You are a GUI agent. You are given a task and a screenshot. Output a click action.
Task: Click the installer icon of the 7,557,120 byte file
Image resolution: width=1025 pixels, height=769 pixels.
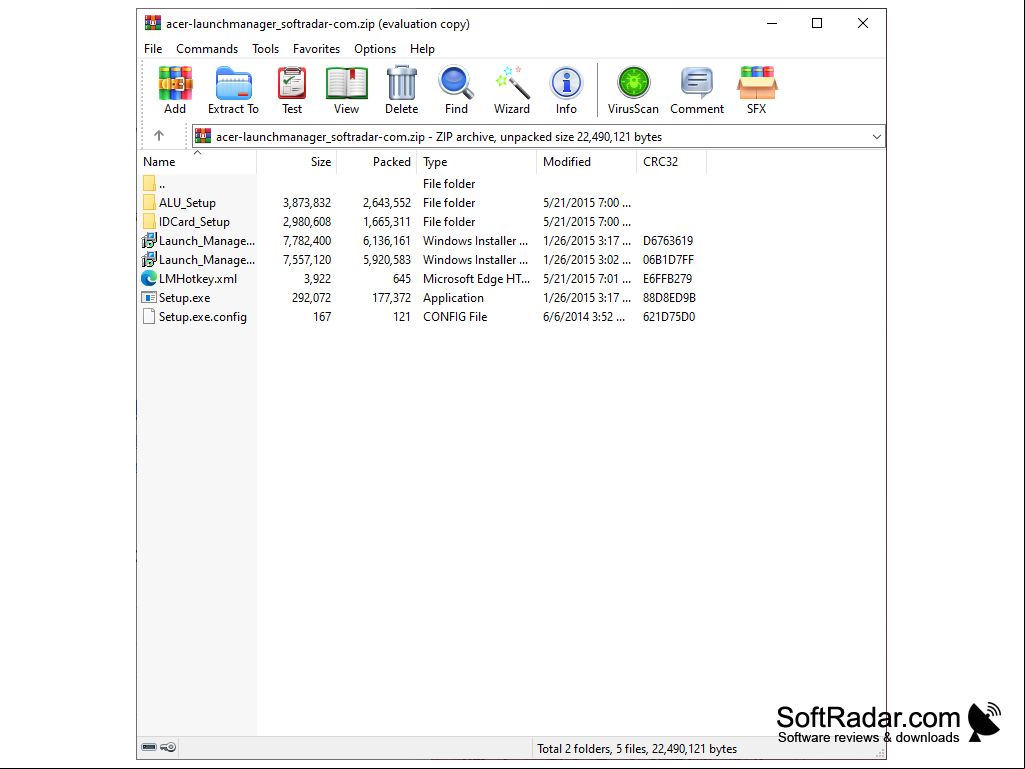[x=149, y=259]
